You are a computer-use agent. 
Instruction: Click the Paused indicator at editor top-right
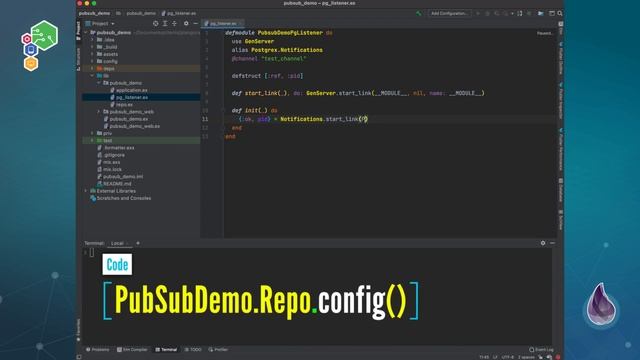coord(544,33)
